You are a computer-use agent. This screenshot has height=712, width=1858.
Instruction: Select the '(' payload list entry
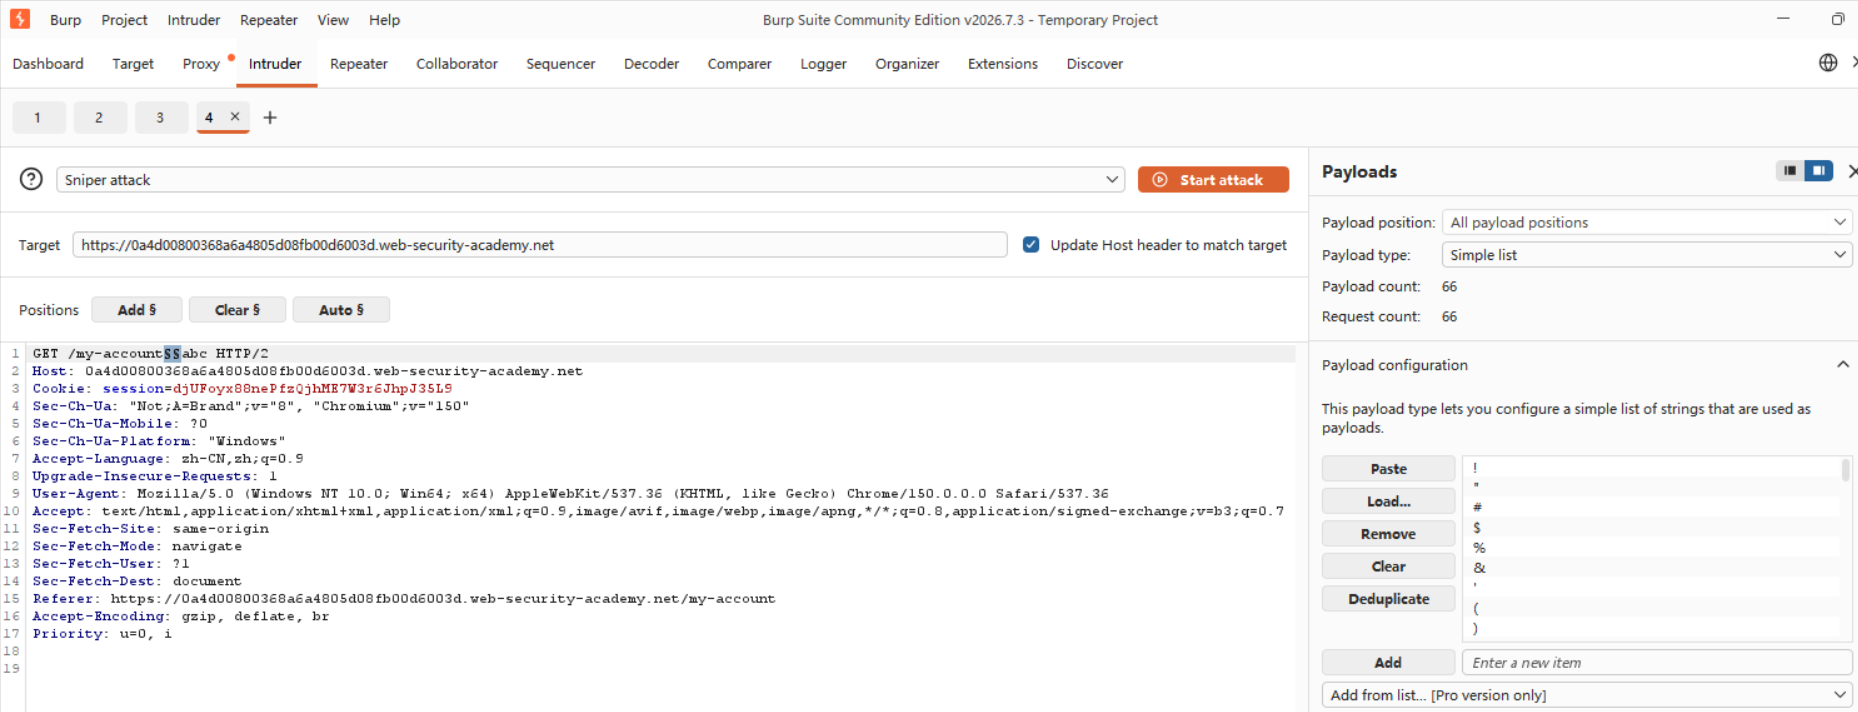pos(1651,607)
